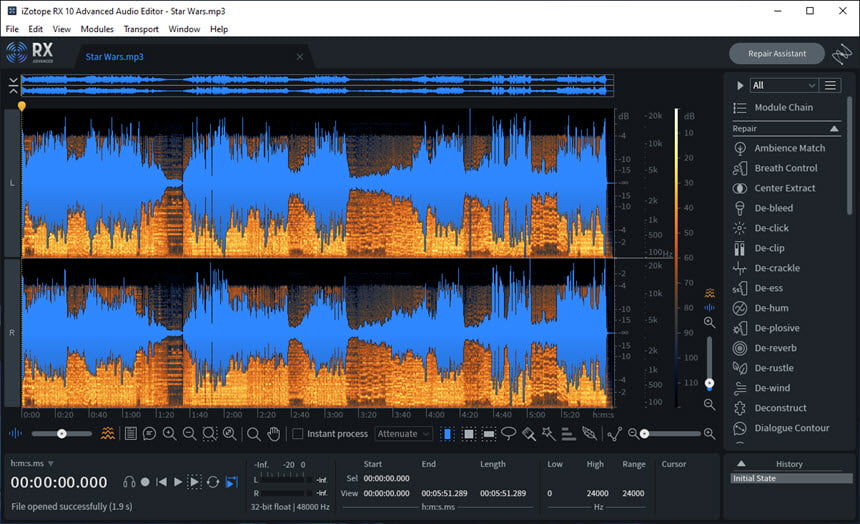This screenshot has height=524, width=860.
Task: Select the zoom magnifier tool
Action: coord(253,434)
